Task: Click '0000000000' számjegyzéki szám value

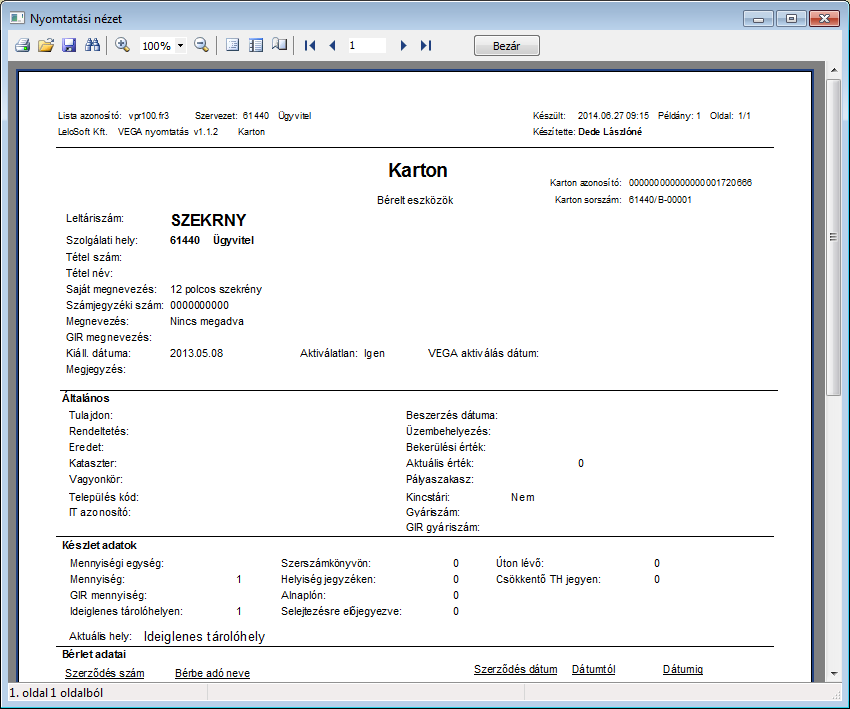Action: (199, 306)
